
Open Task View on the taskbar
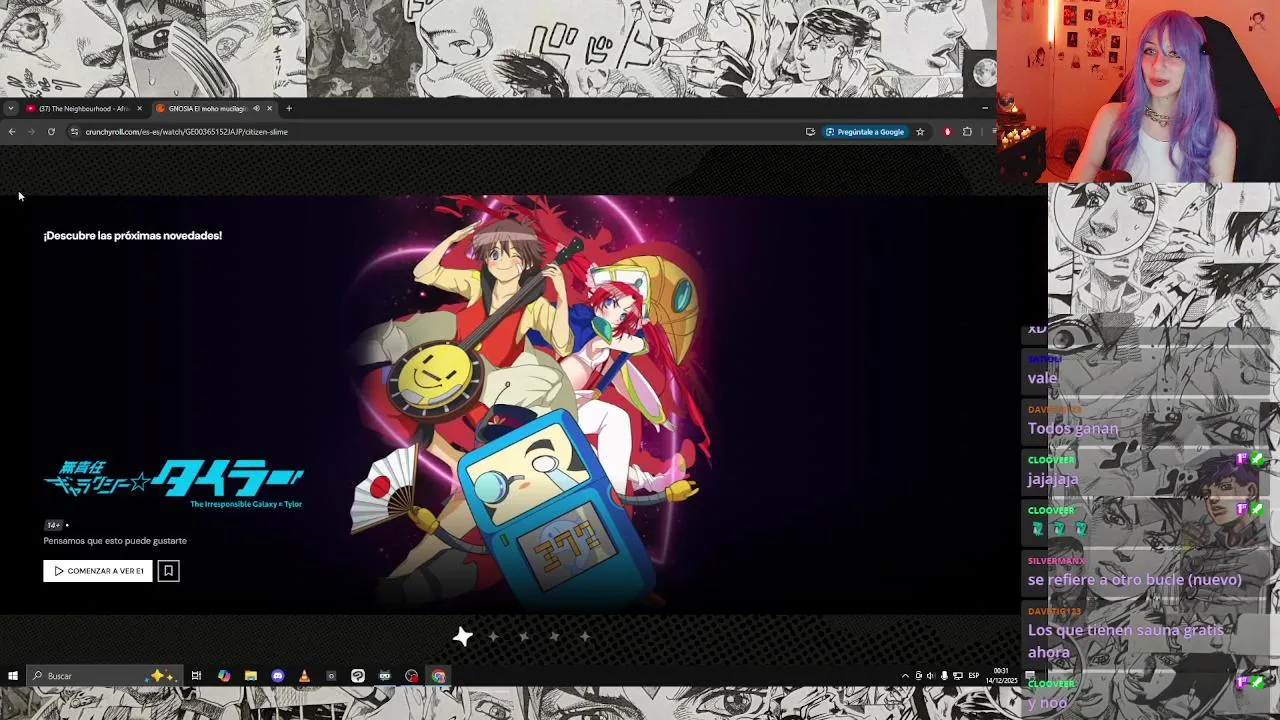(196, 676)
